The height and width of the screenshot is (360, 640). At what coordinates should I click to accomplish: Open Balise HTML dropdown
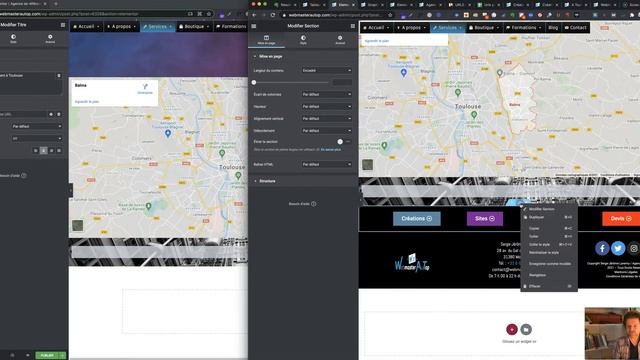point(327,164)
